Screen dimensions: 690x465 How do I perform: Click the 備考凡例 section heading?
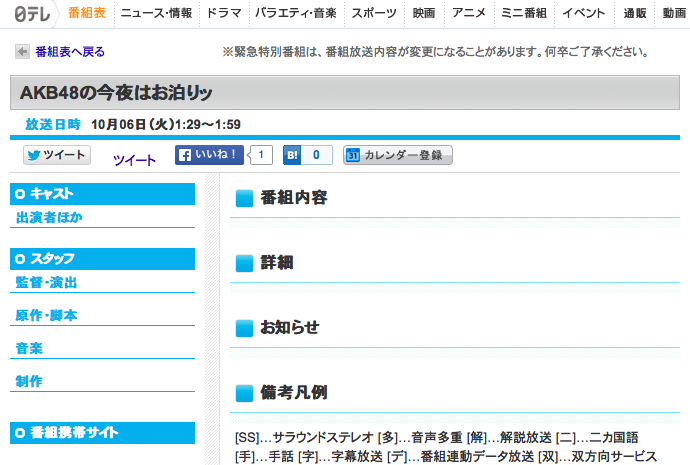pos(294,392)
